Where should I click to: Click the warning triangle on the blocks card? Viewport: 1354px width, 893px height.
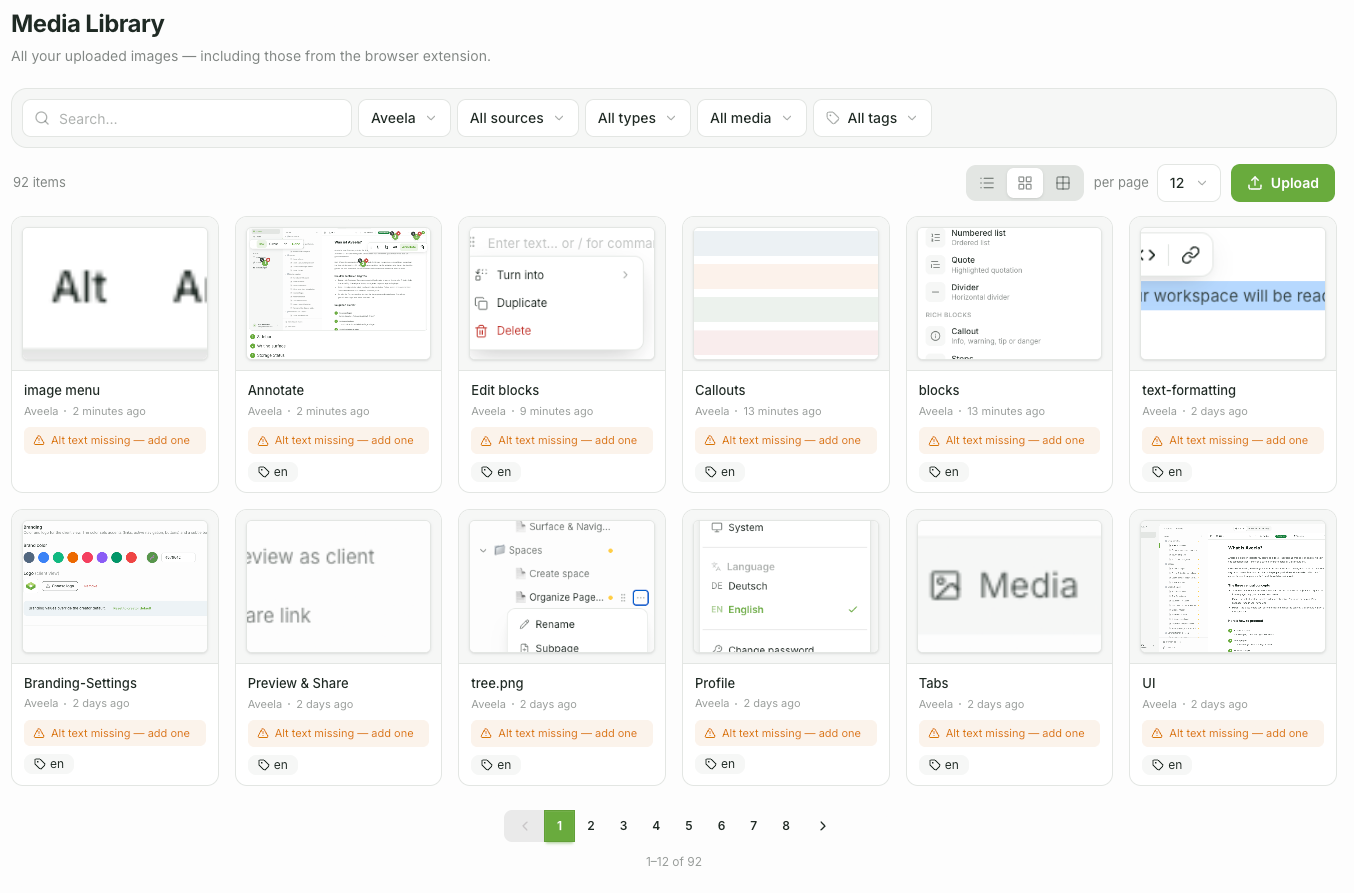click(934, 440)
